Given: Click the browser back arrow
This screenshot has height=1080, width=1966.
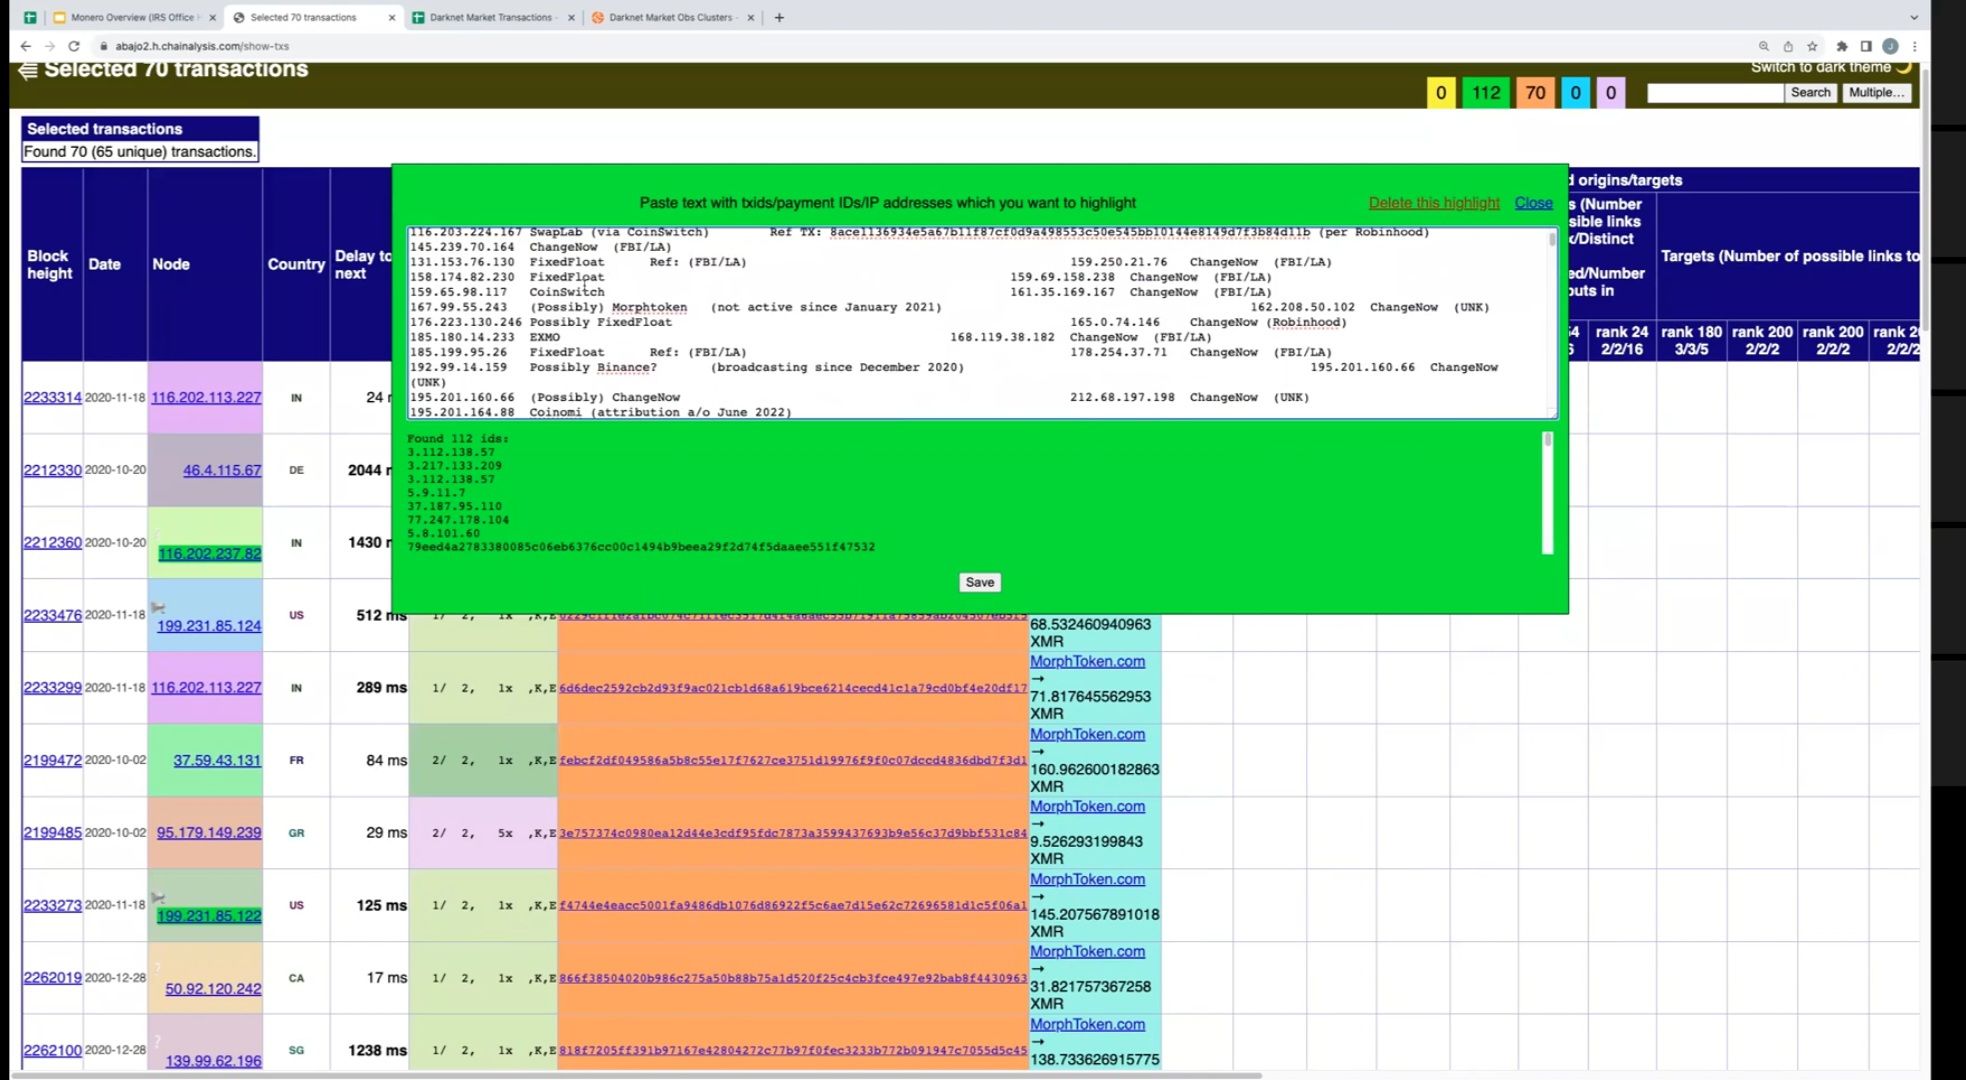Looking at the screenshot, I should [25, 46].
